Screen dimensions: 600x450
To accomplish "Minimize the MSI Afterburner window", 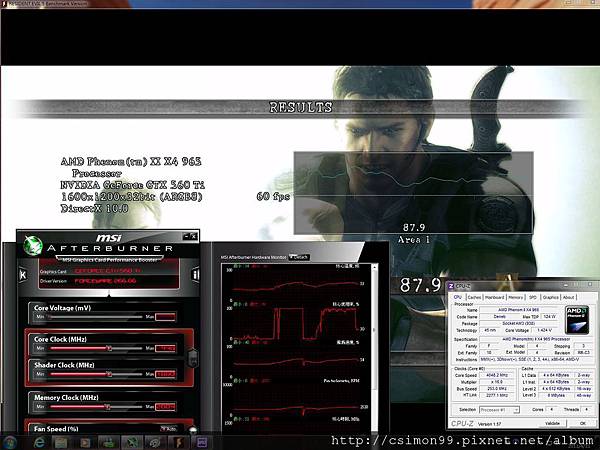I will [186, 236].
